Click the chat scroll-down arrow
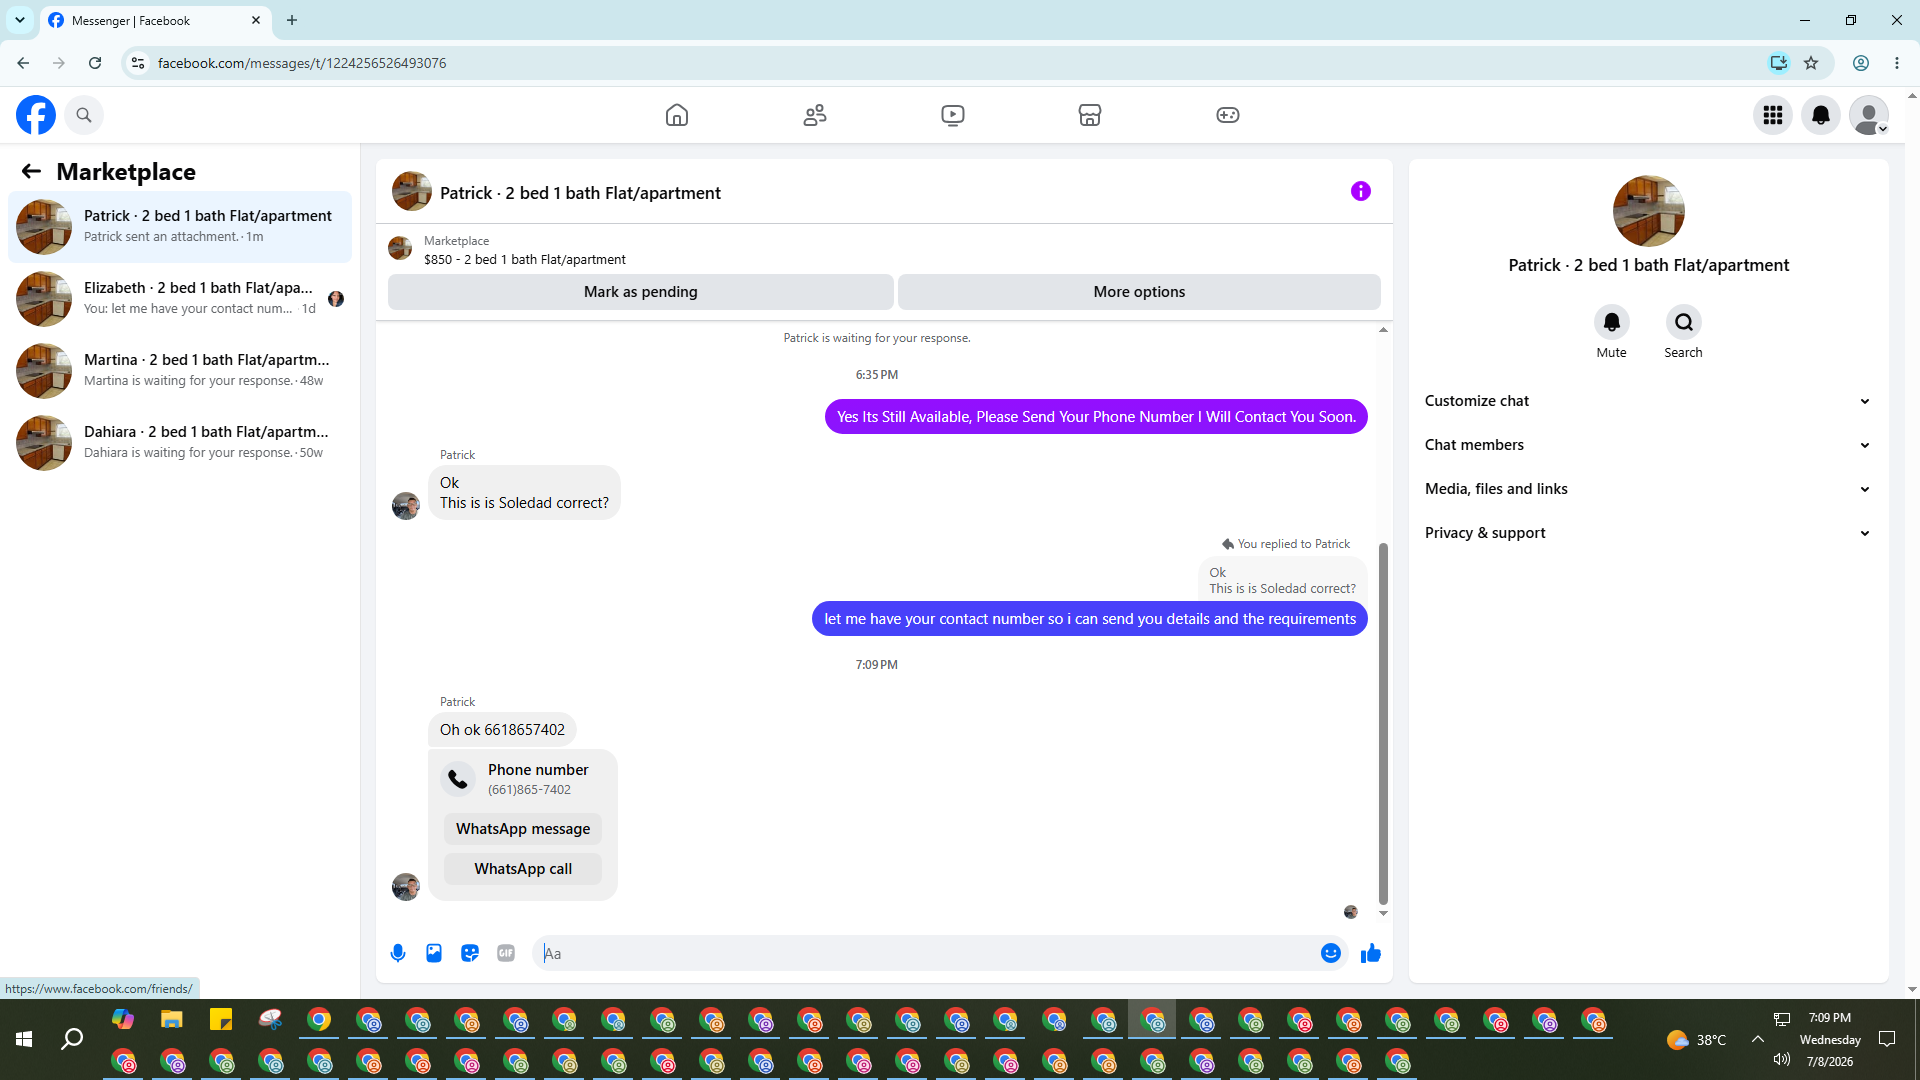Screen dimensions: 1920x1080 click(1383, 913)
